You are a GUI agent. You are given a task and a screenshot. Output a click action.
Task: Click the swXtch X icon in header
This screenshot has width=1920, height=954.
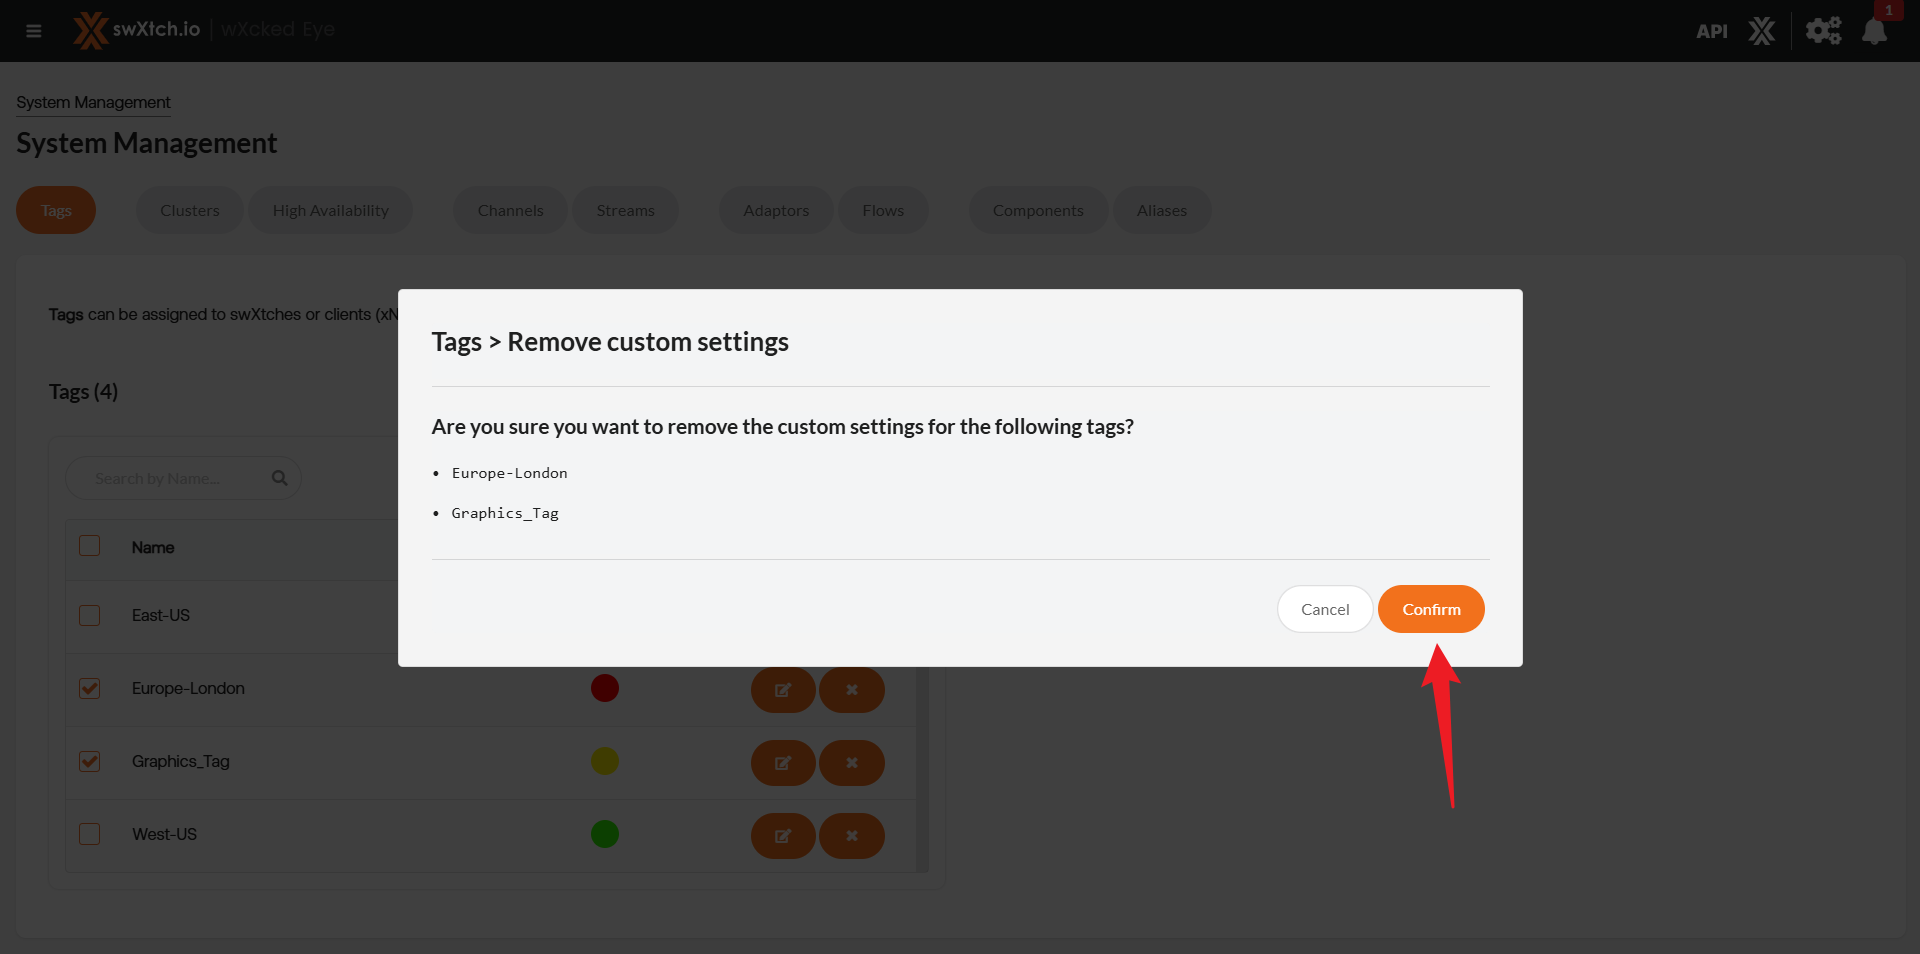[1761, 31]
